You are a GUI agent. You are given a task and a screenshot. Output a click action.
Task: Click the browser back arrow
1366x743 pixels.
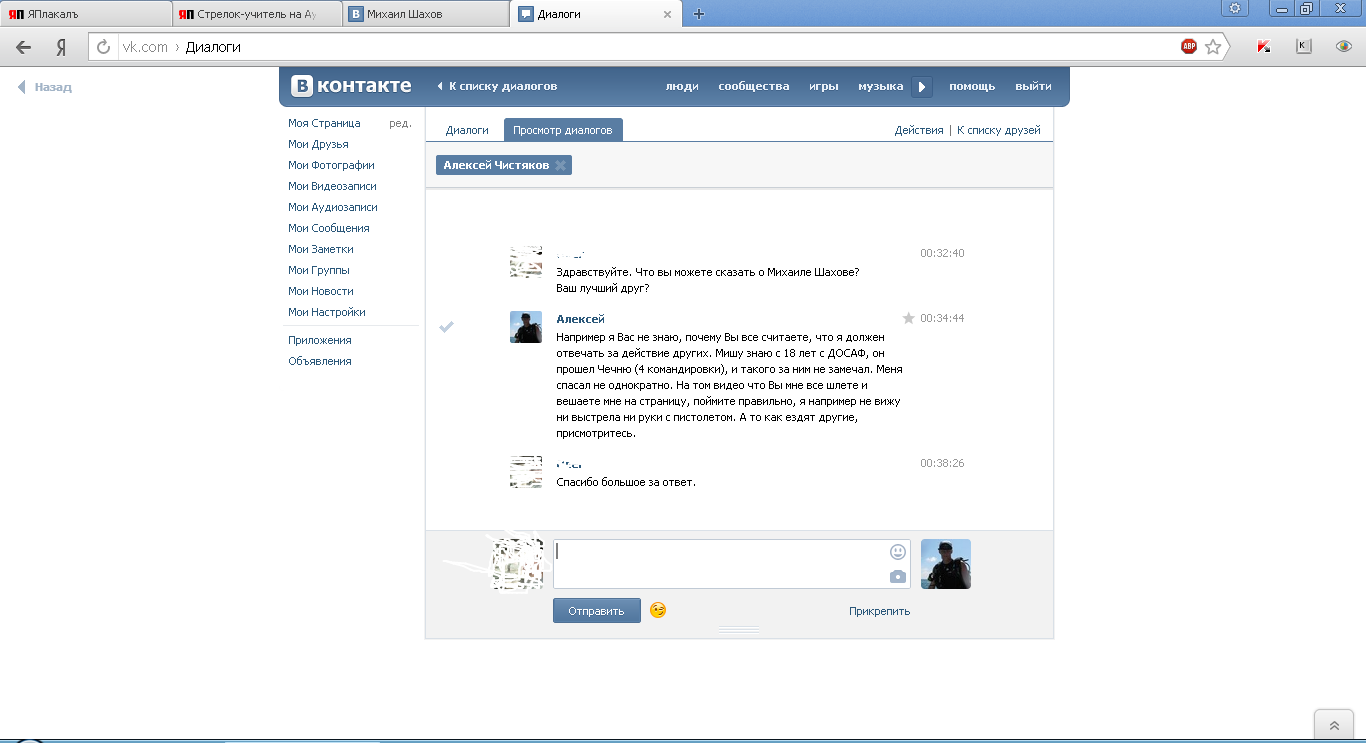click(x=24, y=47)
